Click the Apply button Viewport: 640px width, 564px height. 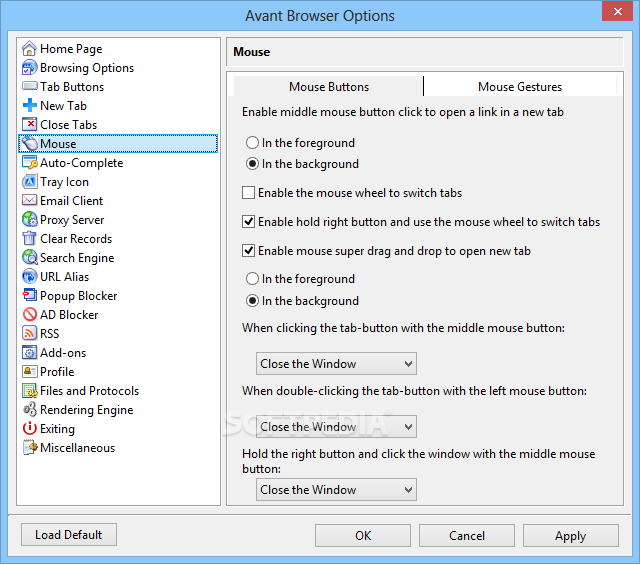(x=571, y=535)
